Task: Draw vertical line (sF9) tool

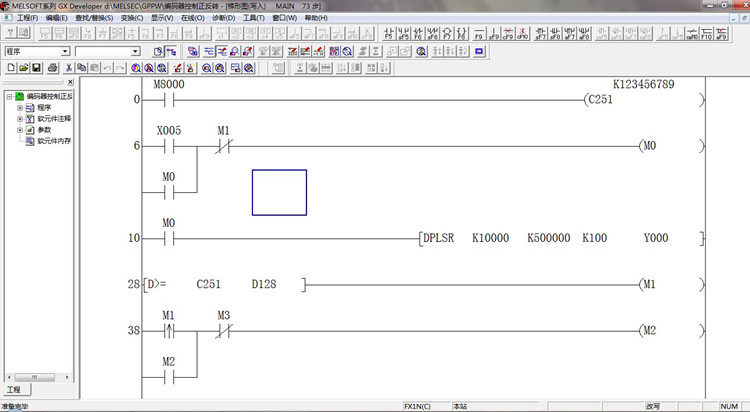Action: coord(493,33)
